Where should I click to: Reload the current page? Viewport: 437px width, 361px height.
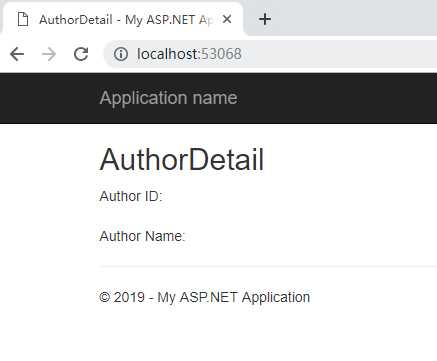click(81, 54)
